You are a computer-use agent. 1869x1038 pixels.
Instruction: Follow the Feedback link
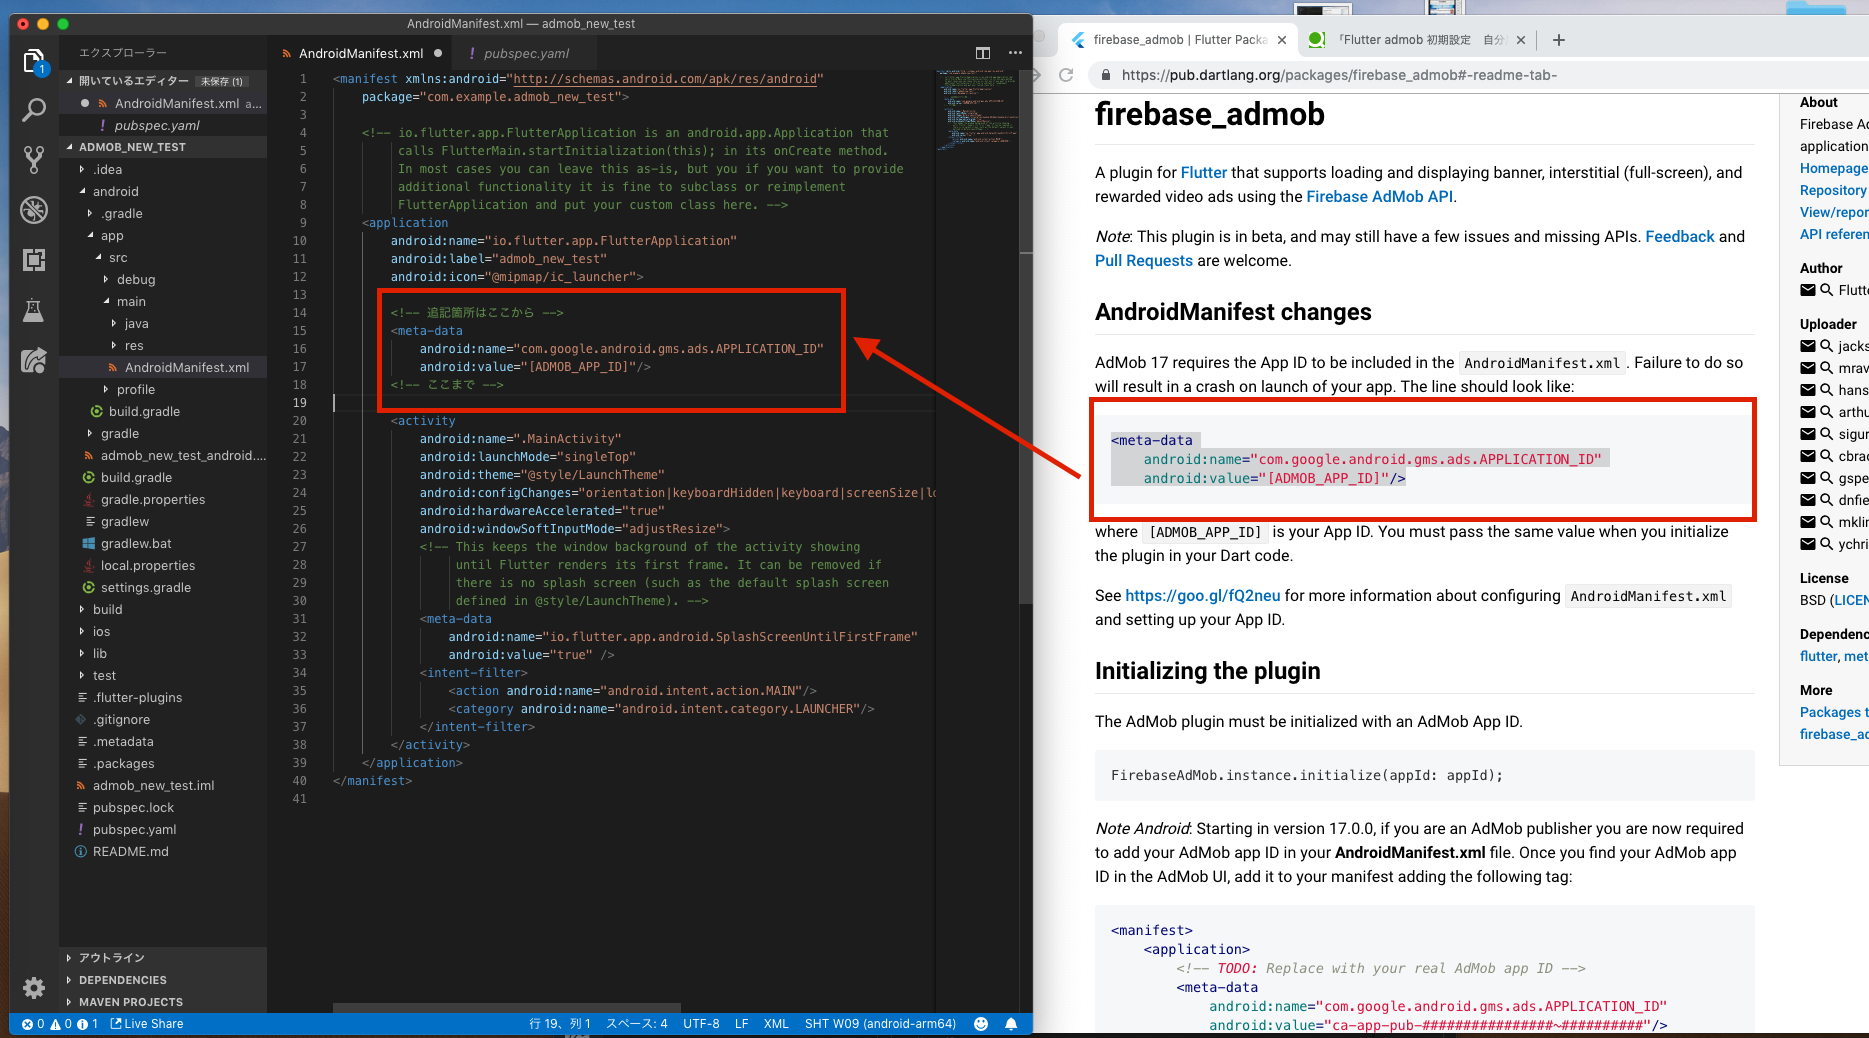click(1679, 237)
